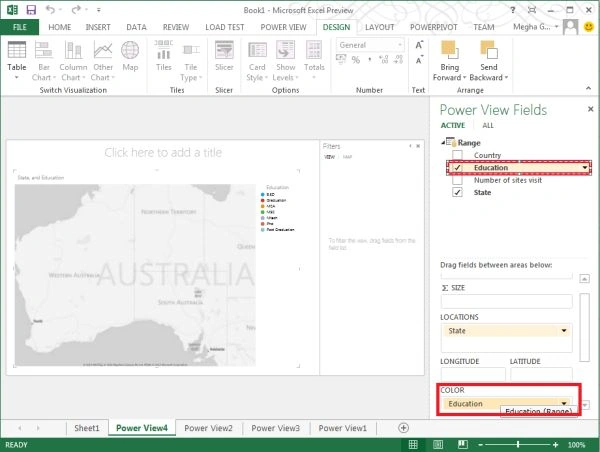Click the Redo icon

point(76,10)
